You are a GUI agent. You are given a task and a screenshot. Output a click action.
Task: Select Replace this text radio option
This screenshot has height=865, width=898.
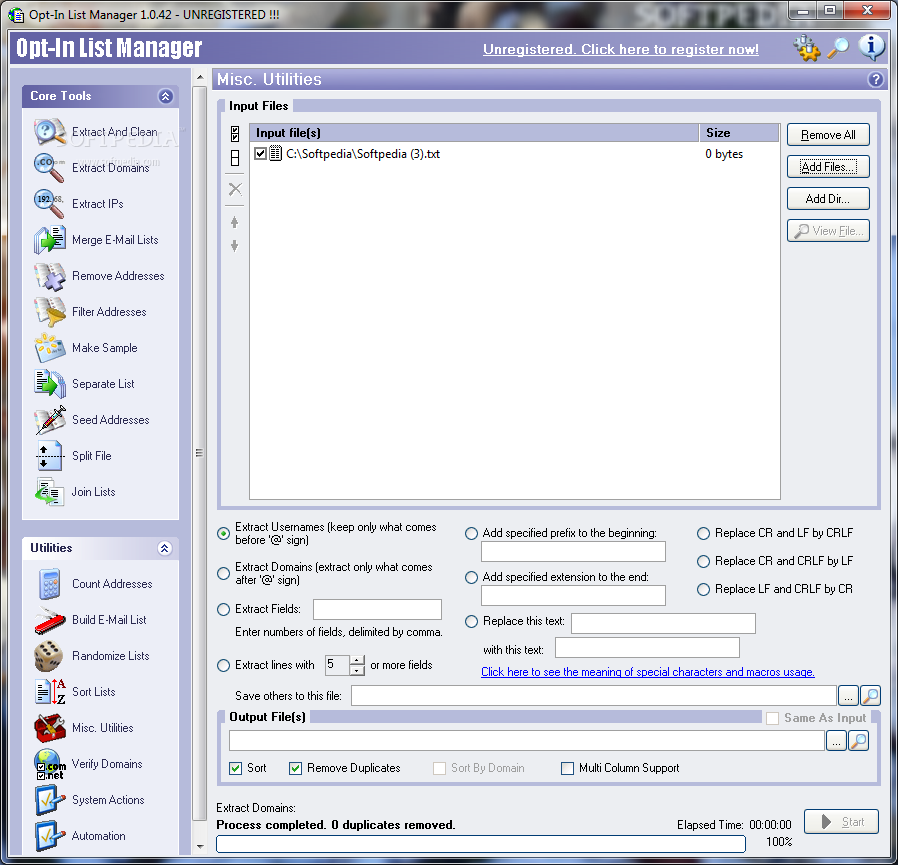click(x=471, y=622)
